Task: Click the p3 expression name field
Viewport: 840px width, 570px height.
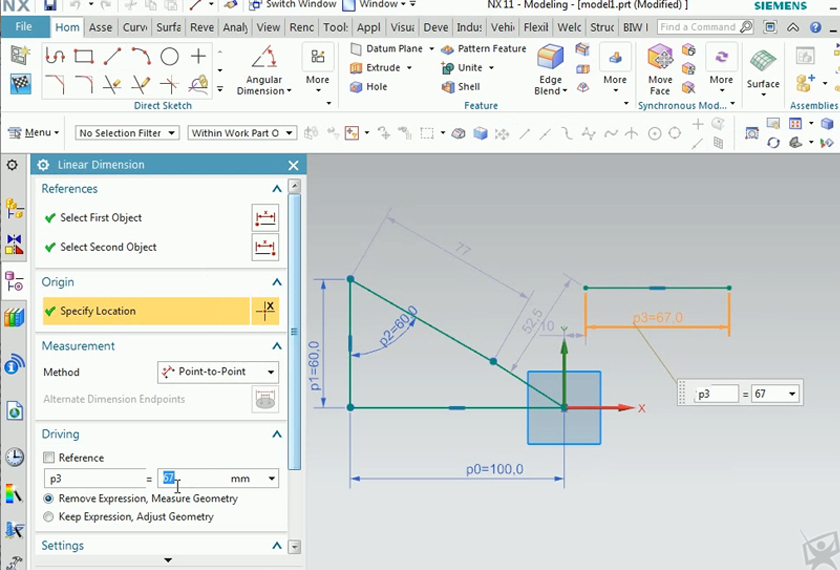Action: (93, 479)
